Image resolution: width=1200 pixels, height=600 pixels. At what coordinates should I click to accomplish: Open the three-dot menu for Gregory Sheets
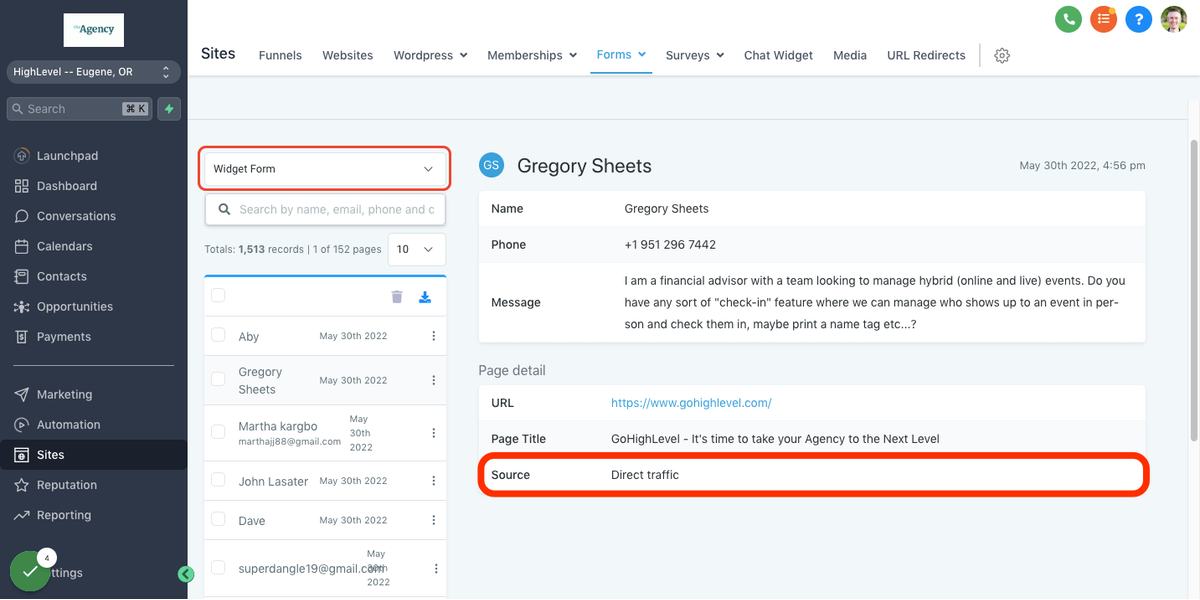coord(434,380)
